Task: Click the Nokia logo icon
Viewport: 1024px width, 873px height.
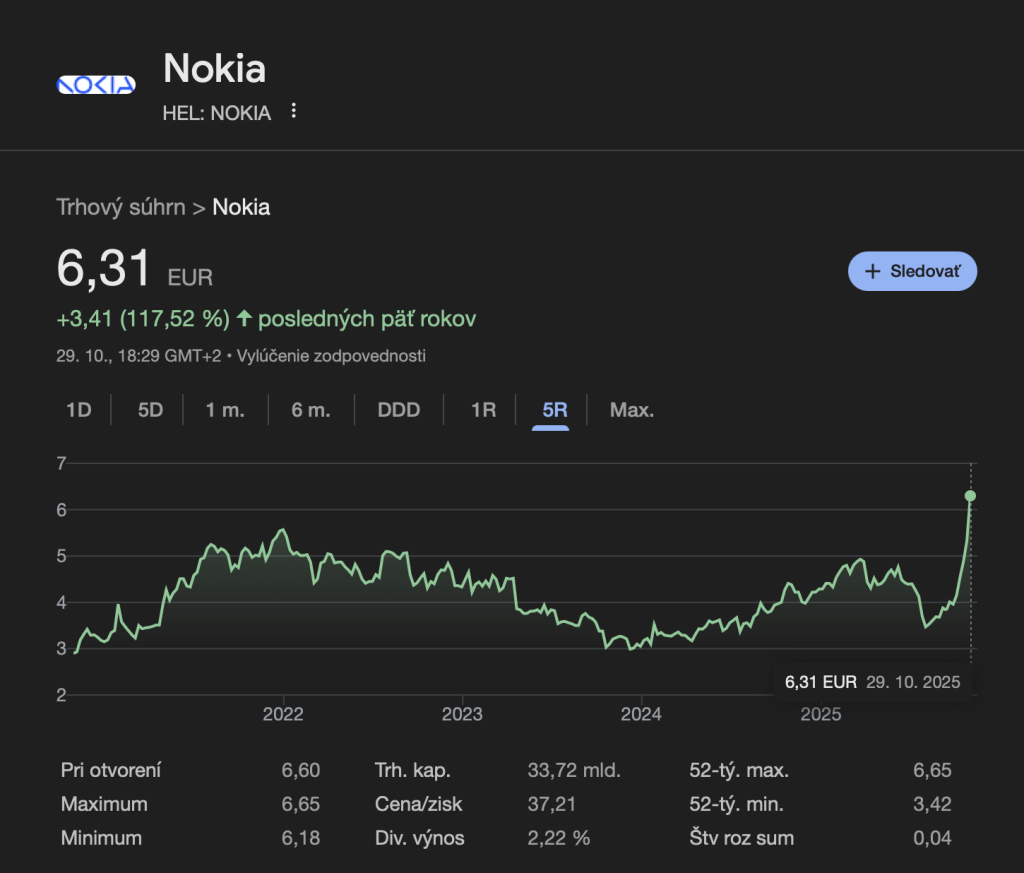Action: 96,85
